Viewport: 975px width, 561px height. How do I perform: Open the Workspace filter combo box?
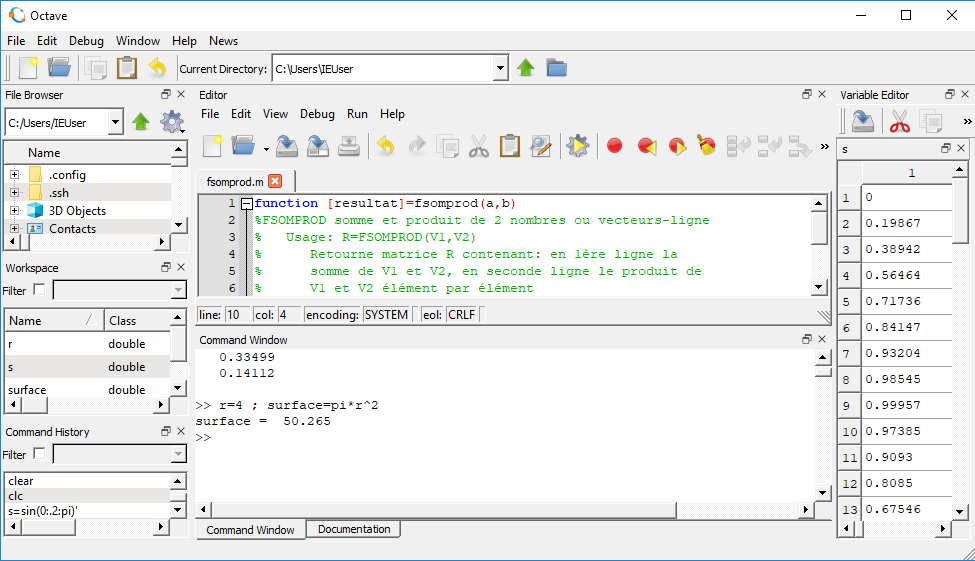point(119,290)
